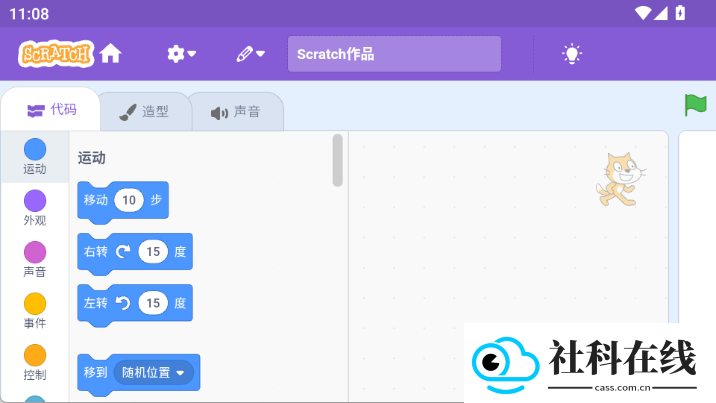Edit the Scratch作品 project title field
The image size is (716, 403).
coord(394,54)
